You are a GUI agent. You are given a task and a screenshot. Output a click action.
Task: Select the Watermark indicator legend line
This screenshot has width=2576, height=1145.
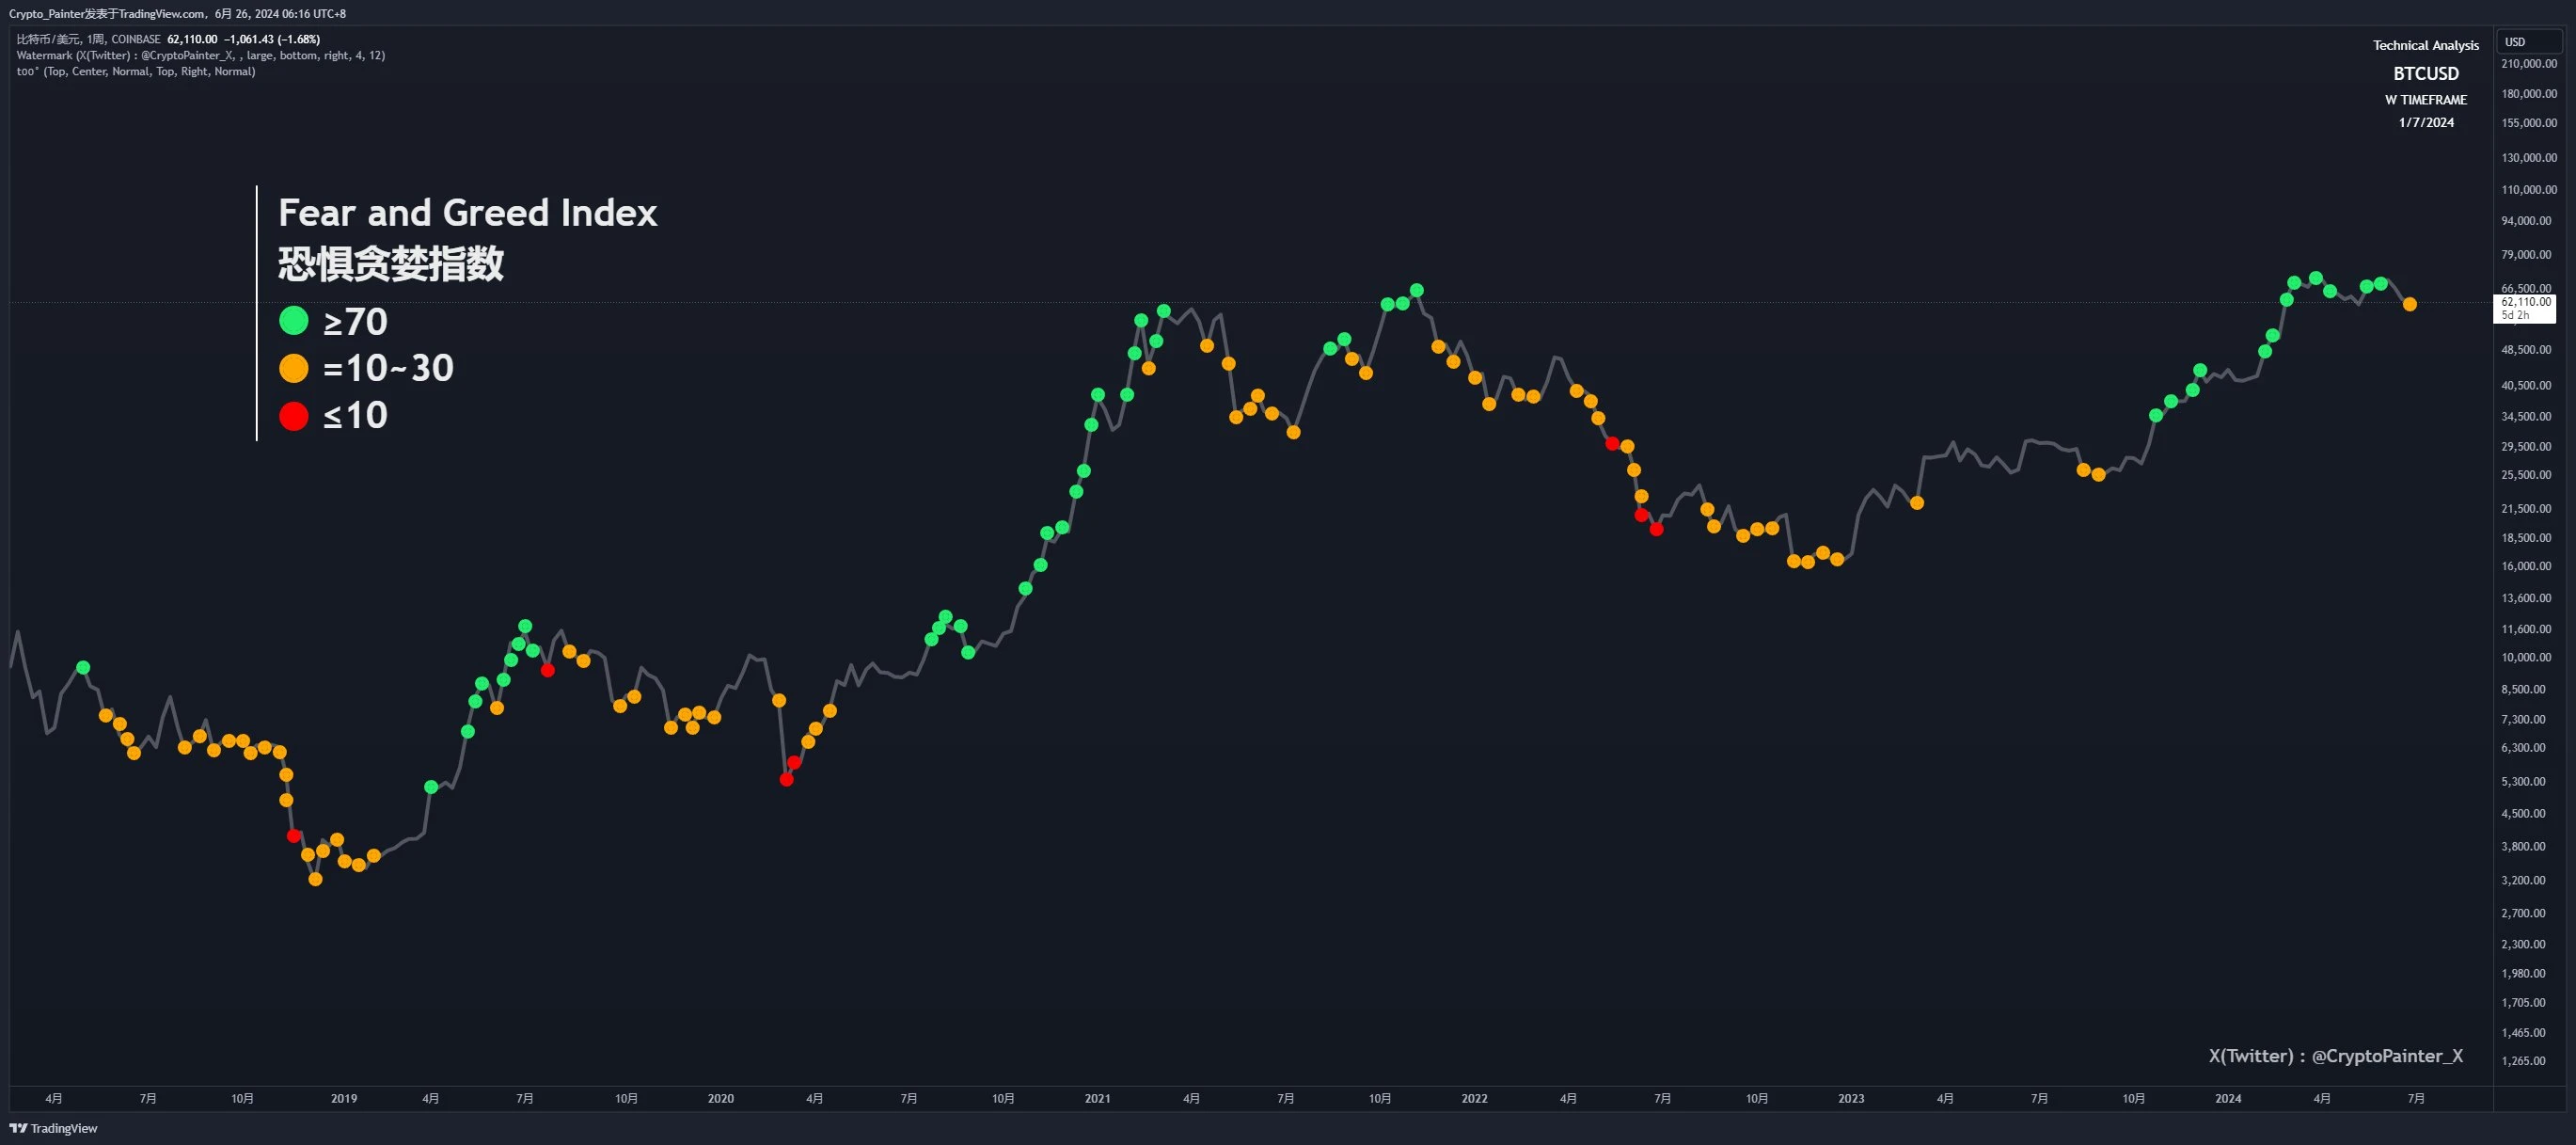pyautogui.click(x=200, y=56)
